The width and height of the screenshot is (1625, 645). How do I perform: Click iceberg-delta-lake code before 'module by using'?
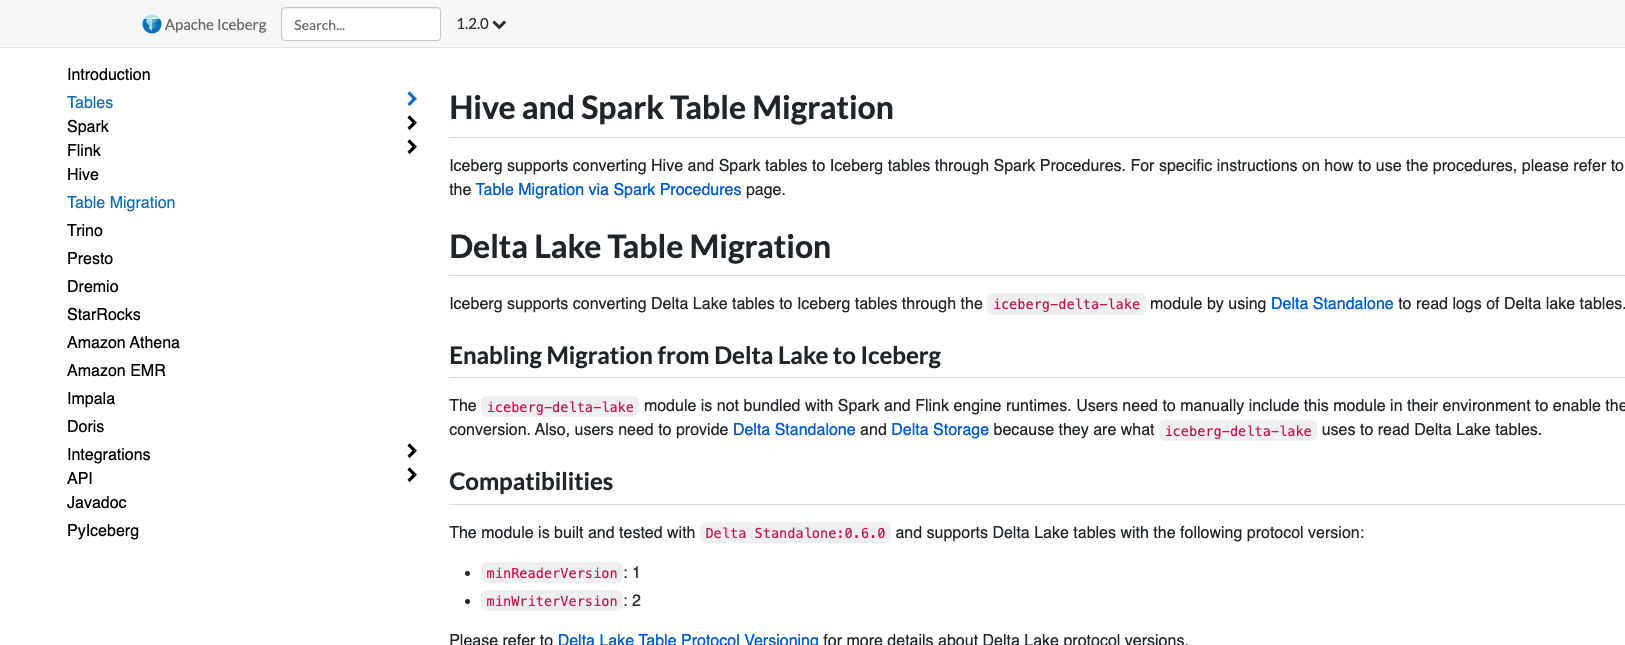pyautogui.click(x=1066, y=304)
